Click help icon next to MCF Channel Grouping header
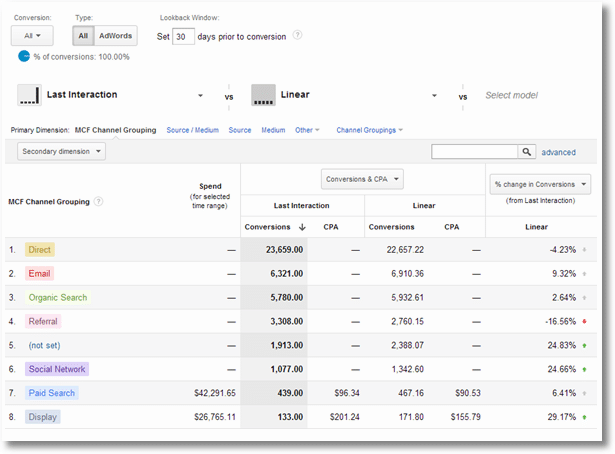Screen dimensions: 615x454 point(99,201)
